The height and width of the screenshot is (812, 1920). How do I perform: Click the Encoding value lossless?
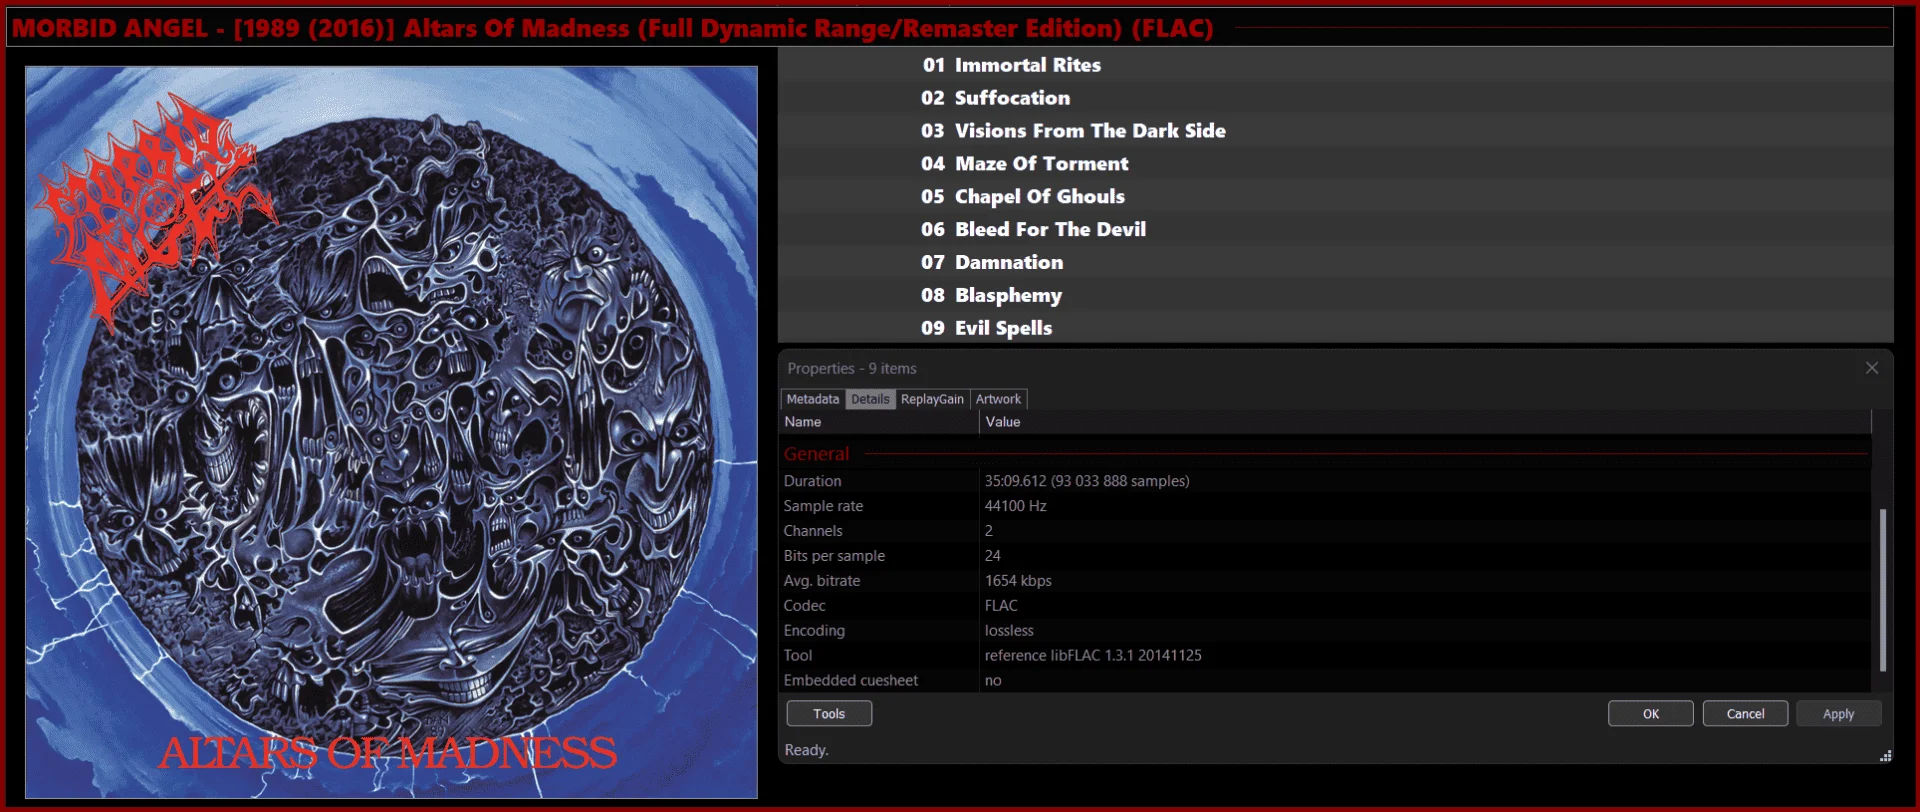(1009, 631)
